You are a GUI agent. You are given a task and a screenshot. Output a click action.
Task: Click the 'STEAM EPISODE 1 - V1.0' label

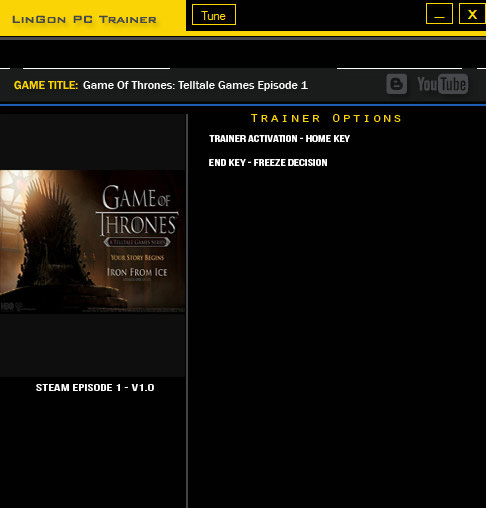95,388
